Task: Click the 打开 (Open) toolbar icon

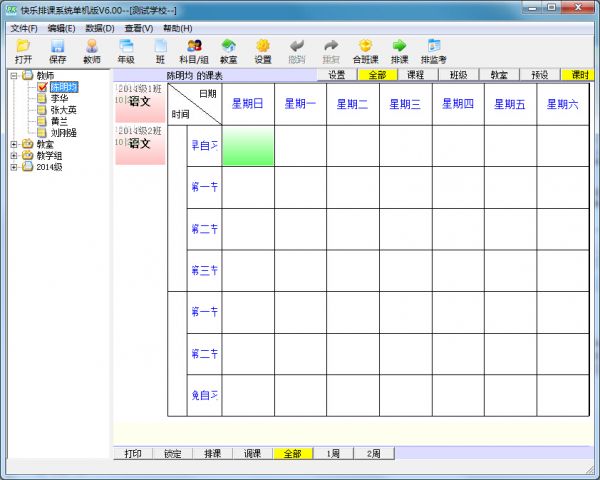Action: pyautogui.click(x=23, y=51)
